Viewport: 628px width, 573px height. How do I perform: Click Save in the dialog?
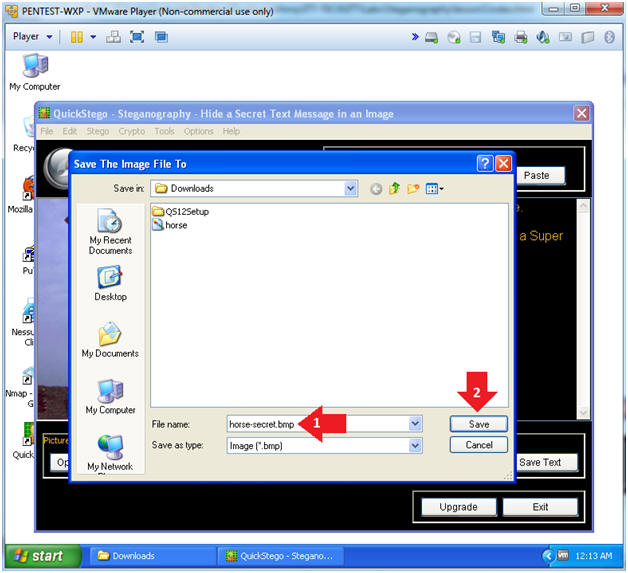tap(479, 424)
